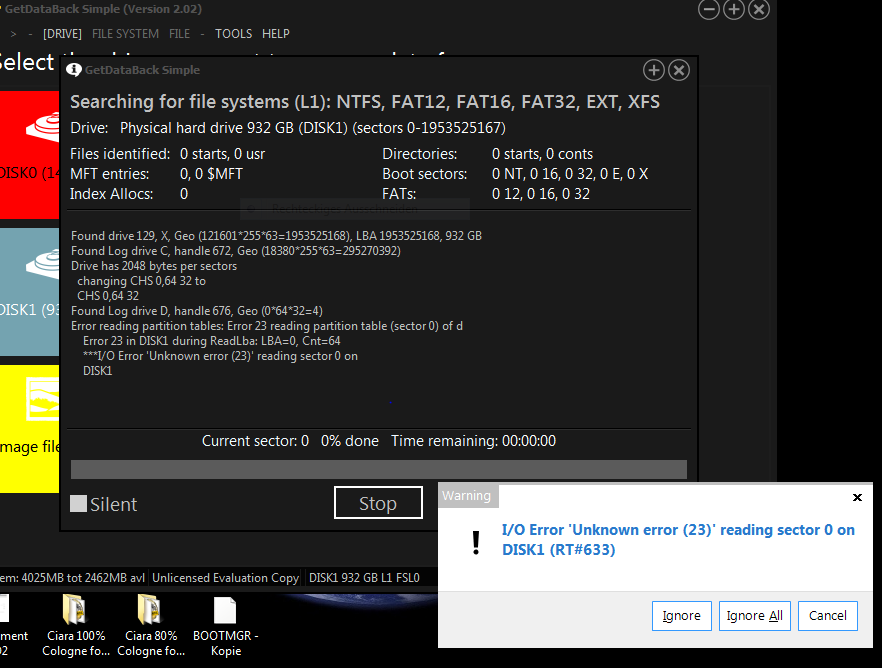Open the BOOTMGR - Kopie file
The width and height of the screenshot is (882, 668).
226,625
